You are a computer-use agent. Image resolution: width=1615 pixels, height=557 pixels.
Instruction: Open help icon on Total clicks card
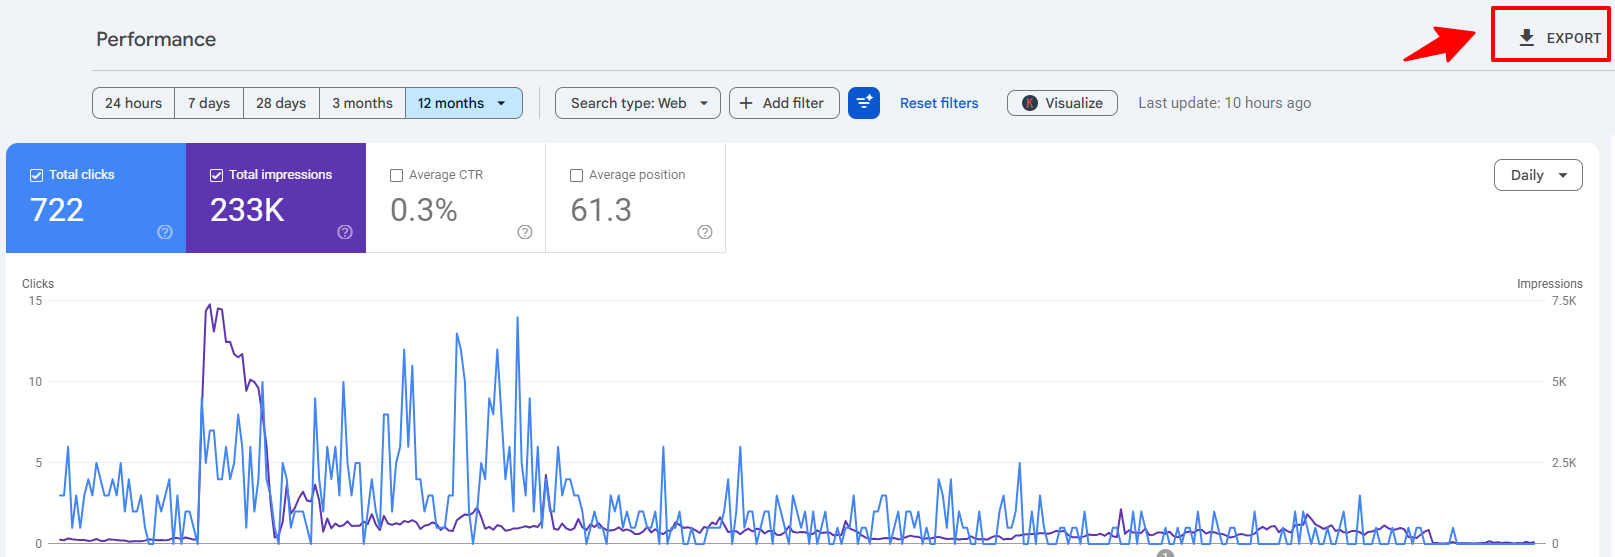tap(165, 232)
